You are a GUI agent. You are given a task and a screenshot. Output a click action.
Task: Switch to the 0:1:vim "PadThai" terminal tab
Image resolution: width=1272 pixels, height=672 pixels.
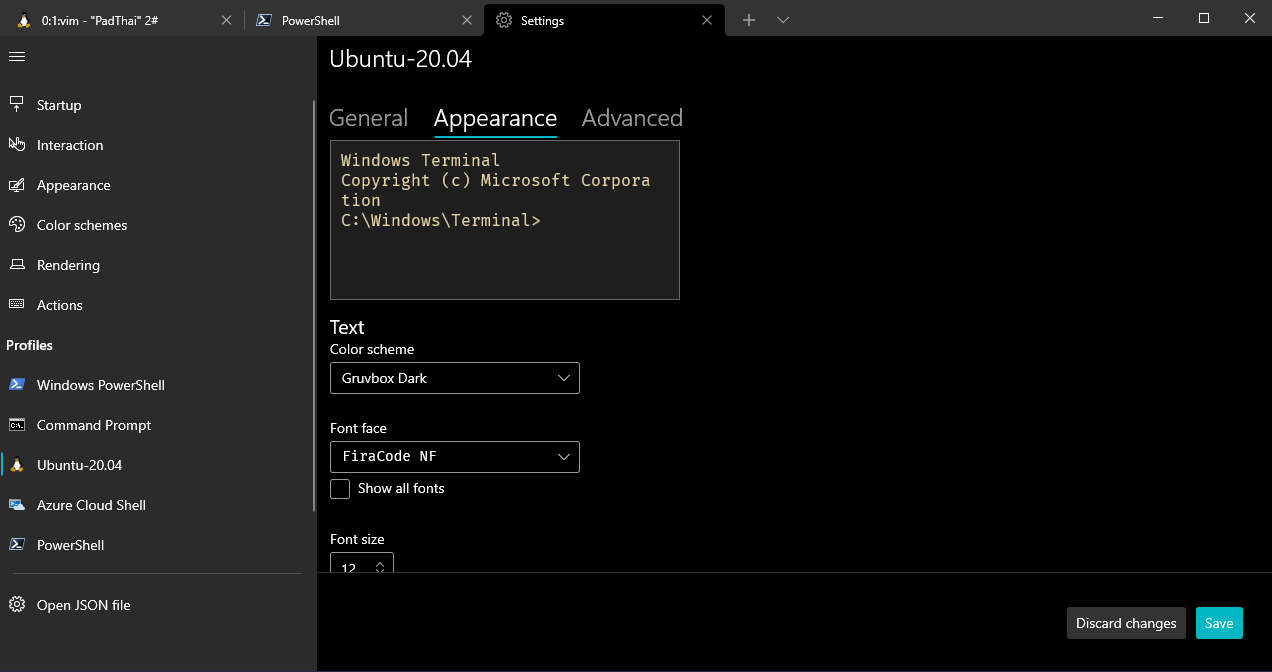pos(123,20)
